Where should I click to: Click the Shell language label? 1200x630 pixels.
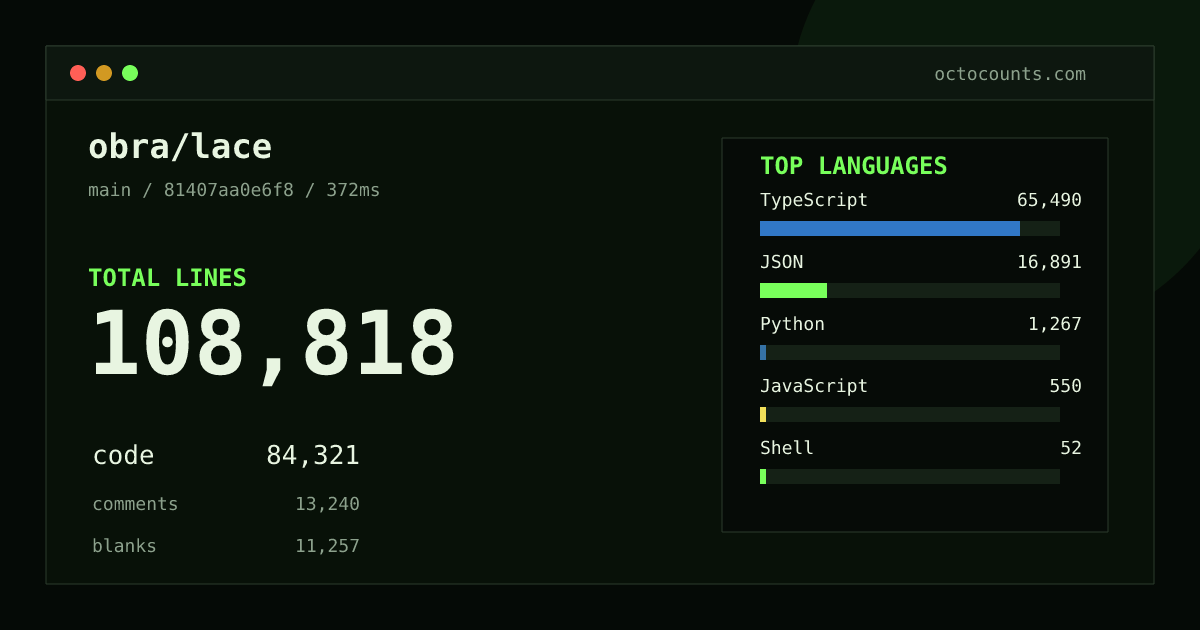787,448
